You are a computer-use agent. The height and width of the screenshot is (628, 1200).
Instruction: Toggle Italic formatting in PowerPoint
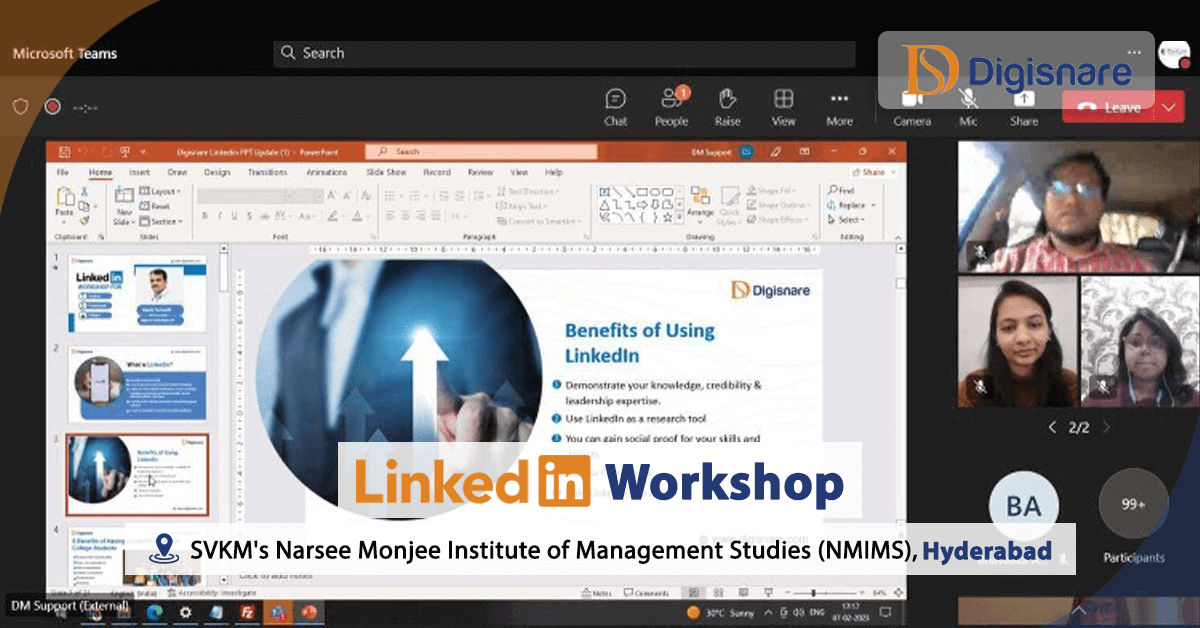(219, 215)
